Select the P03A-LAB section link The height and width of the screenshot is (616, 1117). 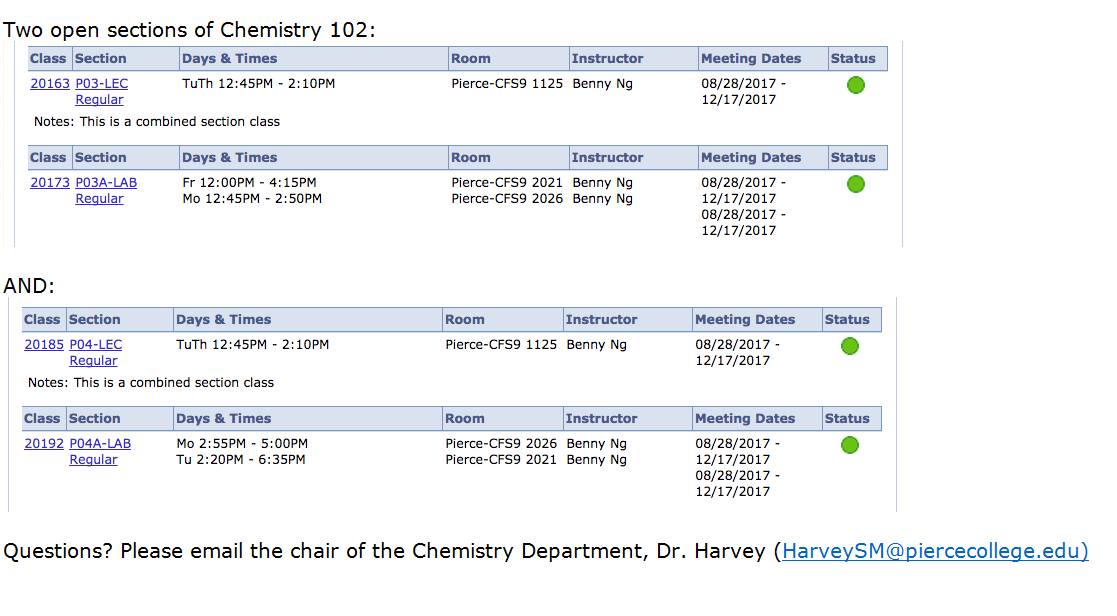(106, 182)
